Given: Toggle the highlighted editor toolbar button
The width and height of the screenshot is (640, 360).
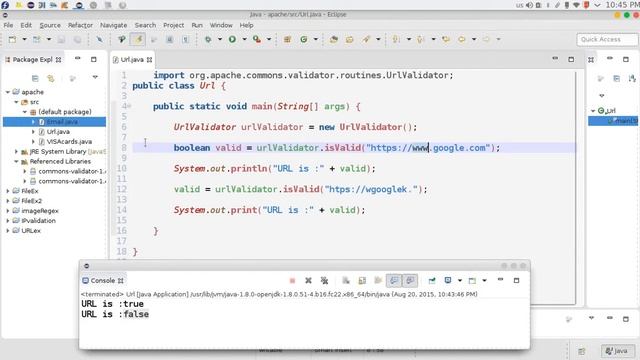Looking at the screenshot, I should click(x=138, y=40).
